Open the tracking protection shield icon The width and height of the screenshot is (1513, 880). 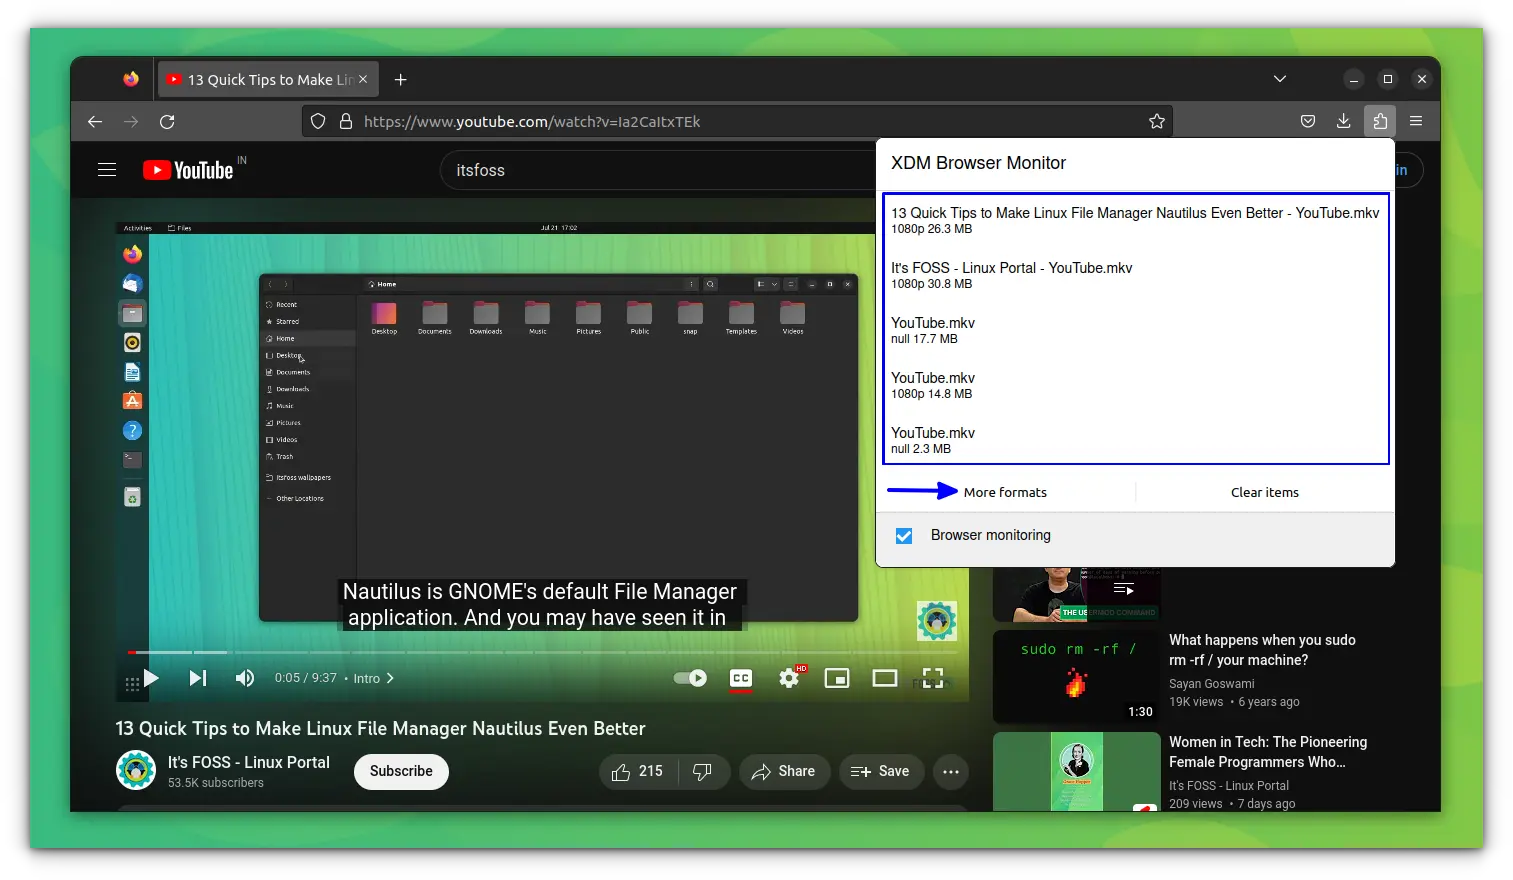pyautogui.click(x=318, y=121)
